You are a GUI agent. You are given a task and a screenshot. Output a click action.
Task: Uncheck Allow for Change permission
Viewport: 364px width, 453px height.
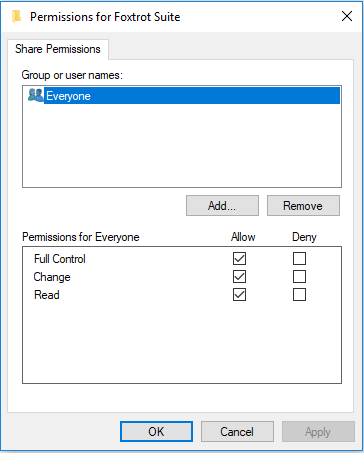click(x=239, y=277)
